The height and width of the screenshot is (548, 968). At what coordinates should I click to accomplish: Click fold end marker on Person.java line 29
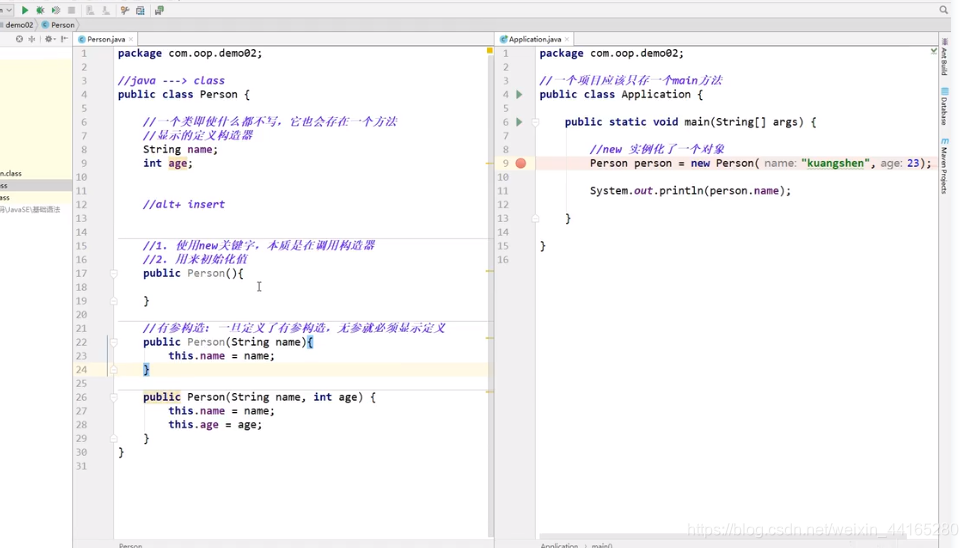tap(114, 439)
